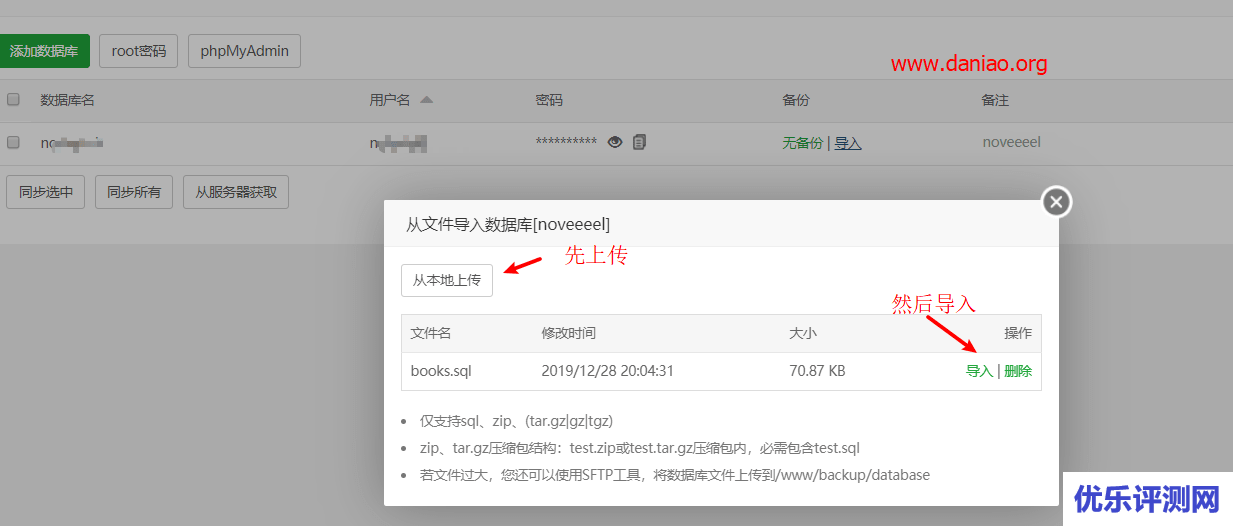Click the 无备份 link in backup column
Image resolution: width=1233 pixels, height=526 pixels.
point(802,143)
